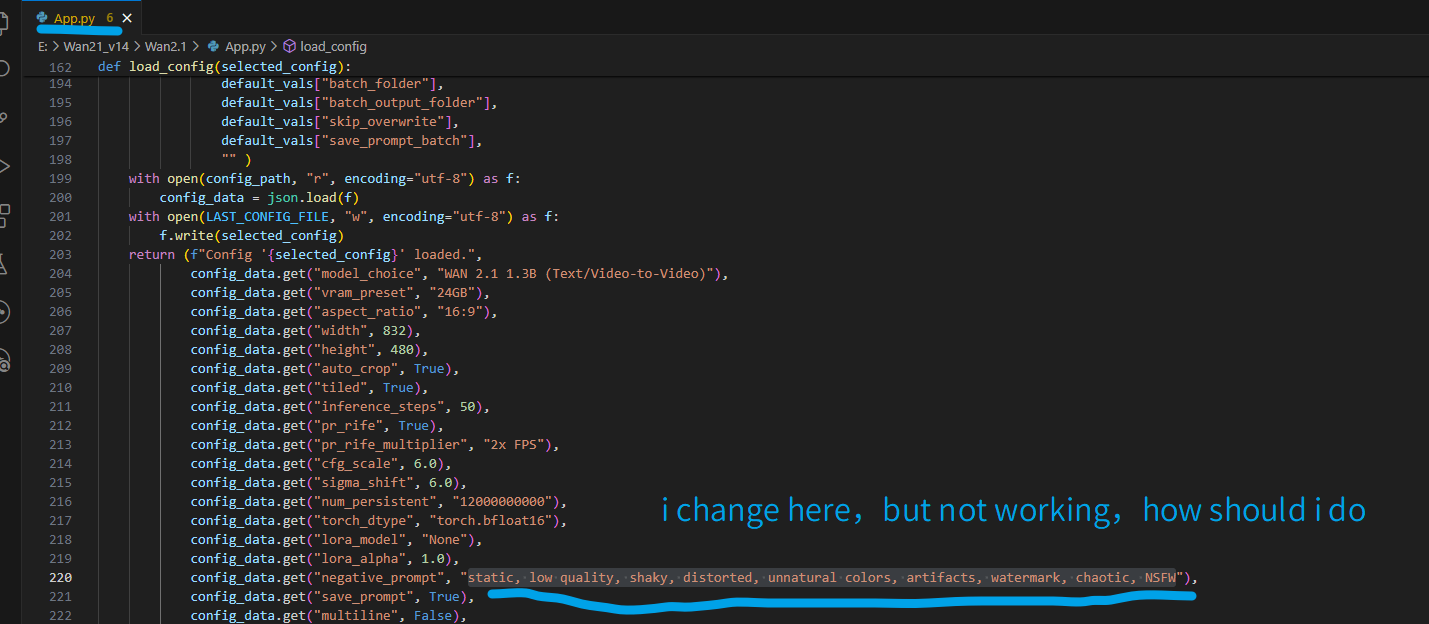This screenshot has height=624, width=1429.
Task: Open the E: breadcrumb segment
Action: 42,46
